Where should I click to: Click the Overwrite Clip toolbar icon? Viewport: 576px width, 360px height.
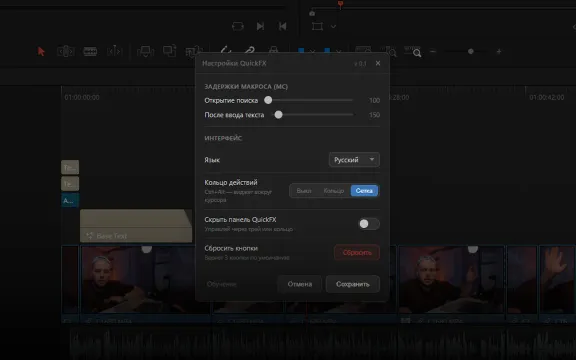(169, 51)
